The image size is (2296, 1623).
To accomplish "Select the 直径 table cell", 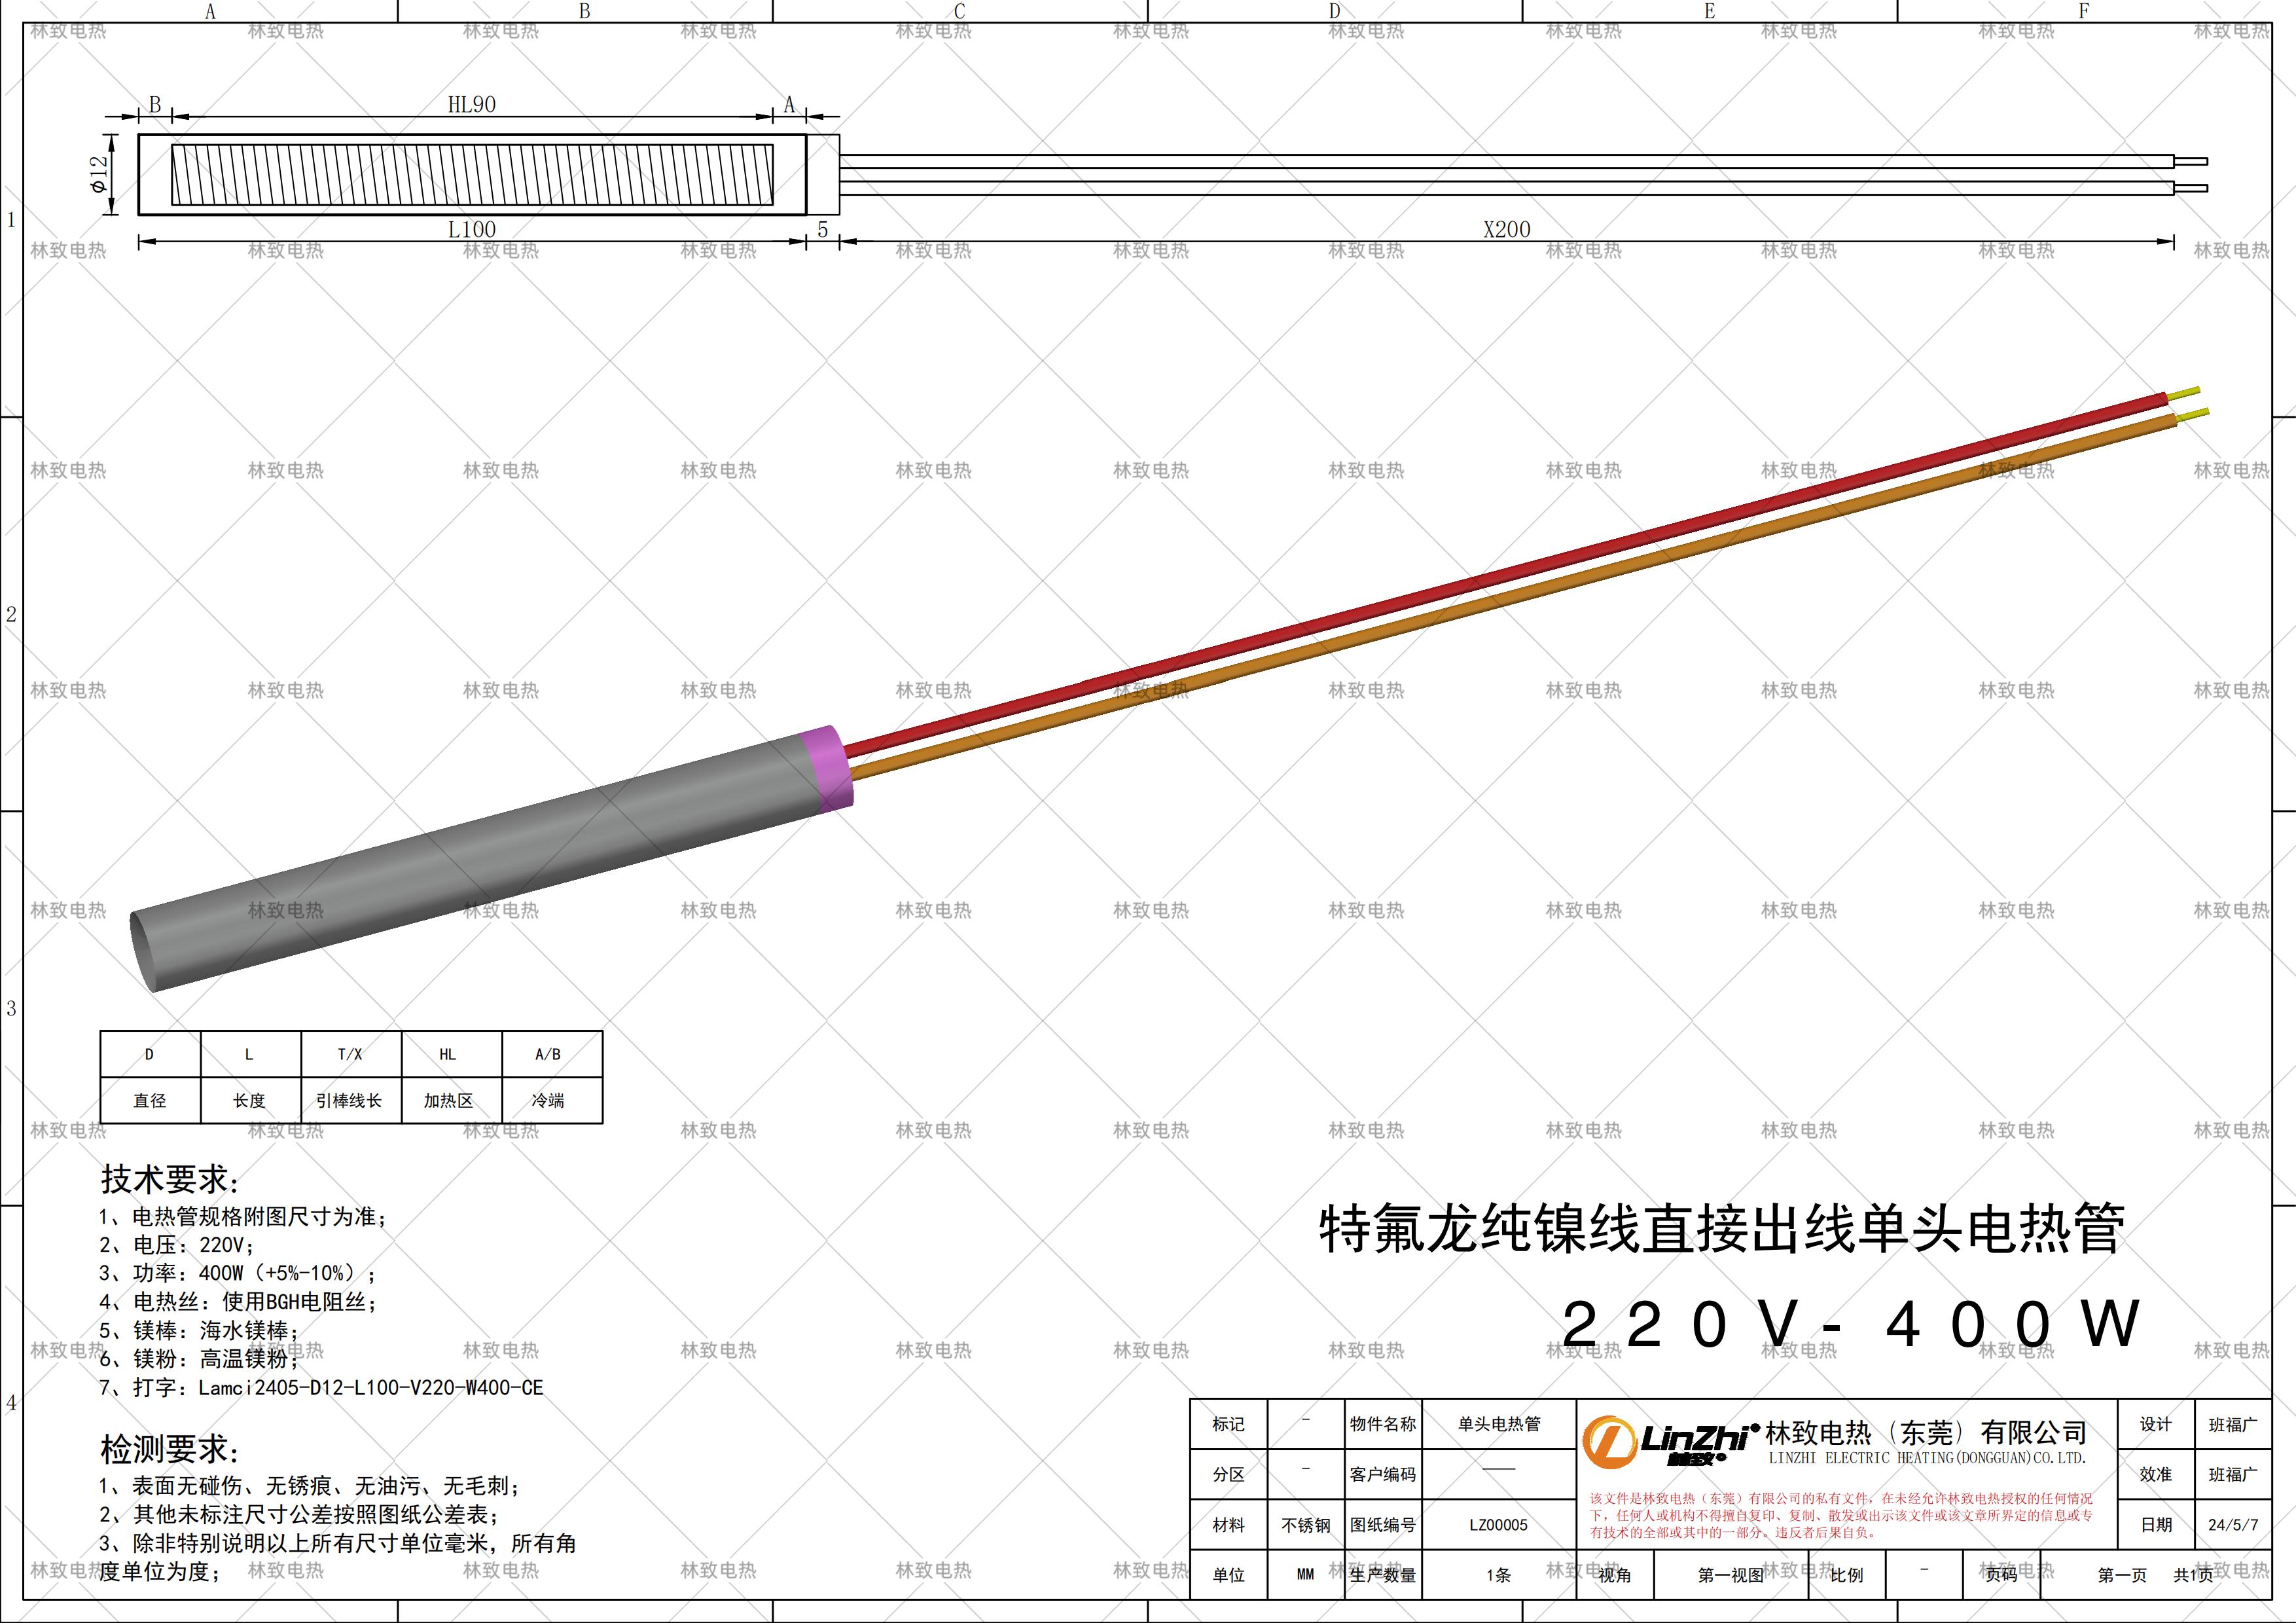I will click(150, 1100).
